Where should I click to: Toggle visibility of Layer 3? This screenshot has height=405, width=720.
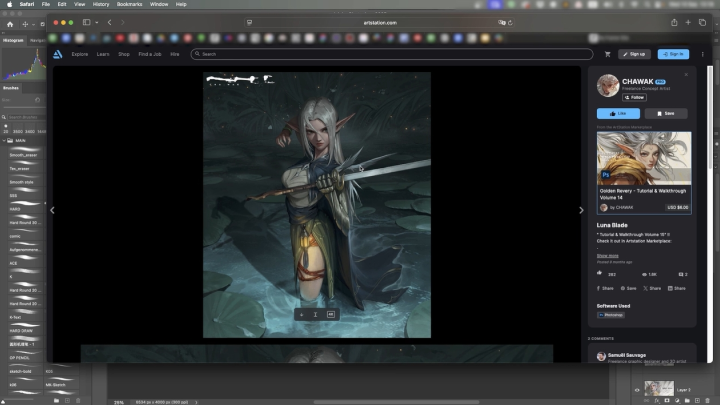click(x=637, y=389)
